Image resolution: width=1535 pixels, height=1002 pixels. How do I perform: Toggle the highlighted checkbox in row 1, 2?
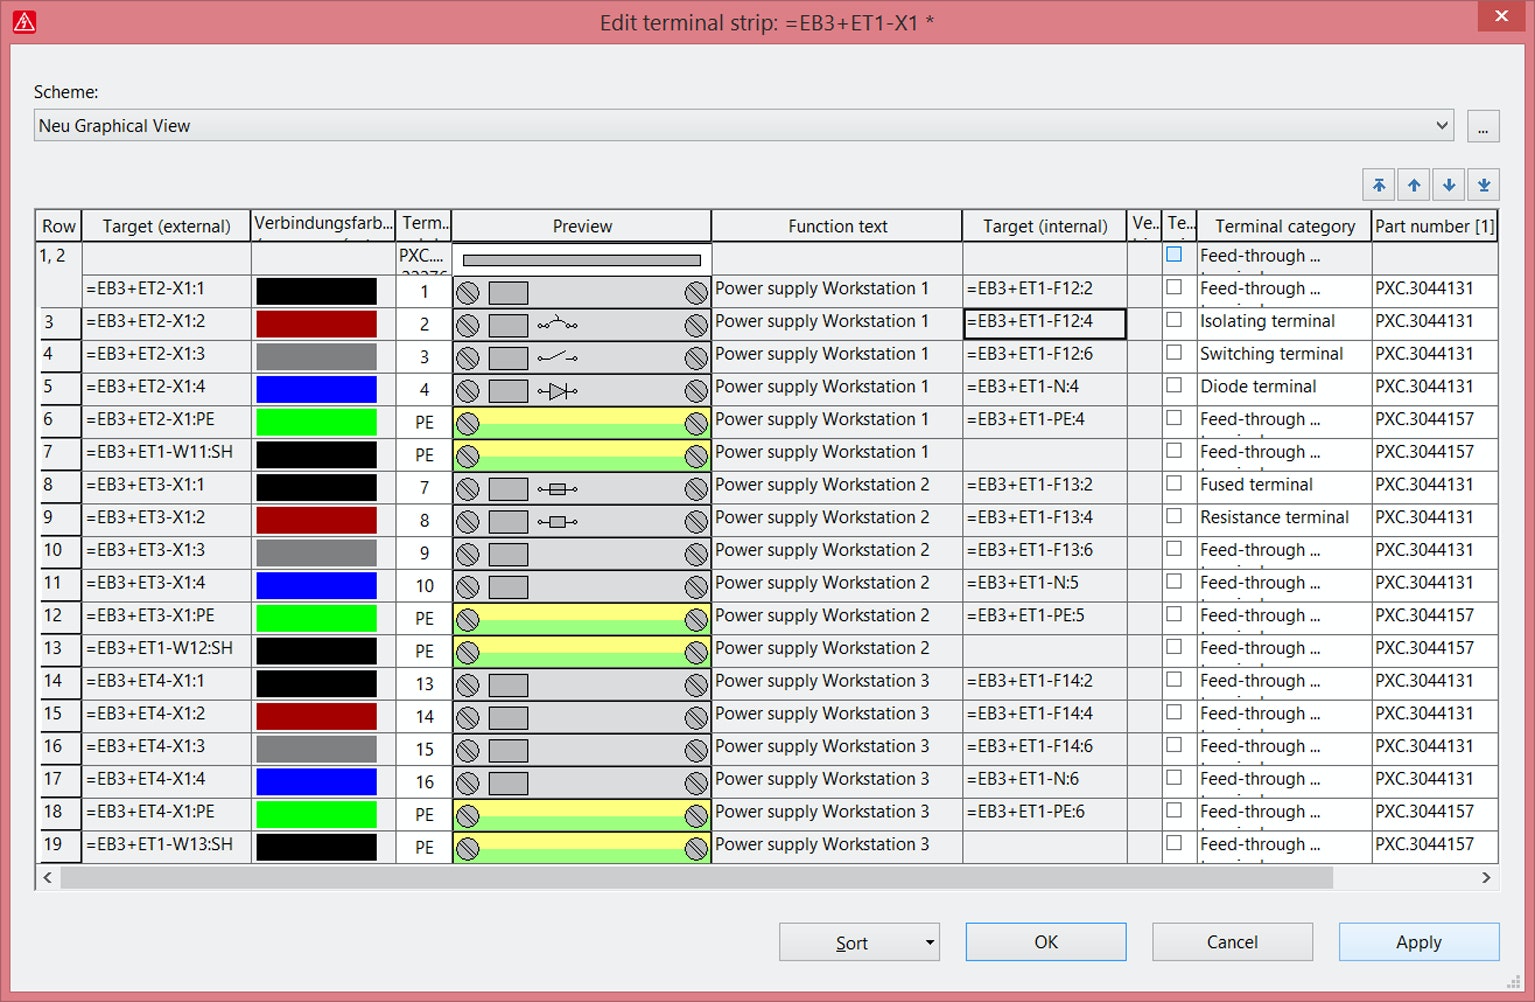tap(1174, 255)
